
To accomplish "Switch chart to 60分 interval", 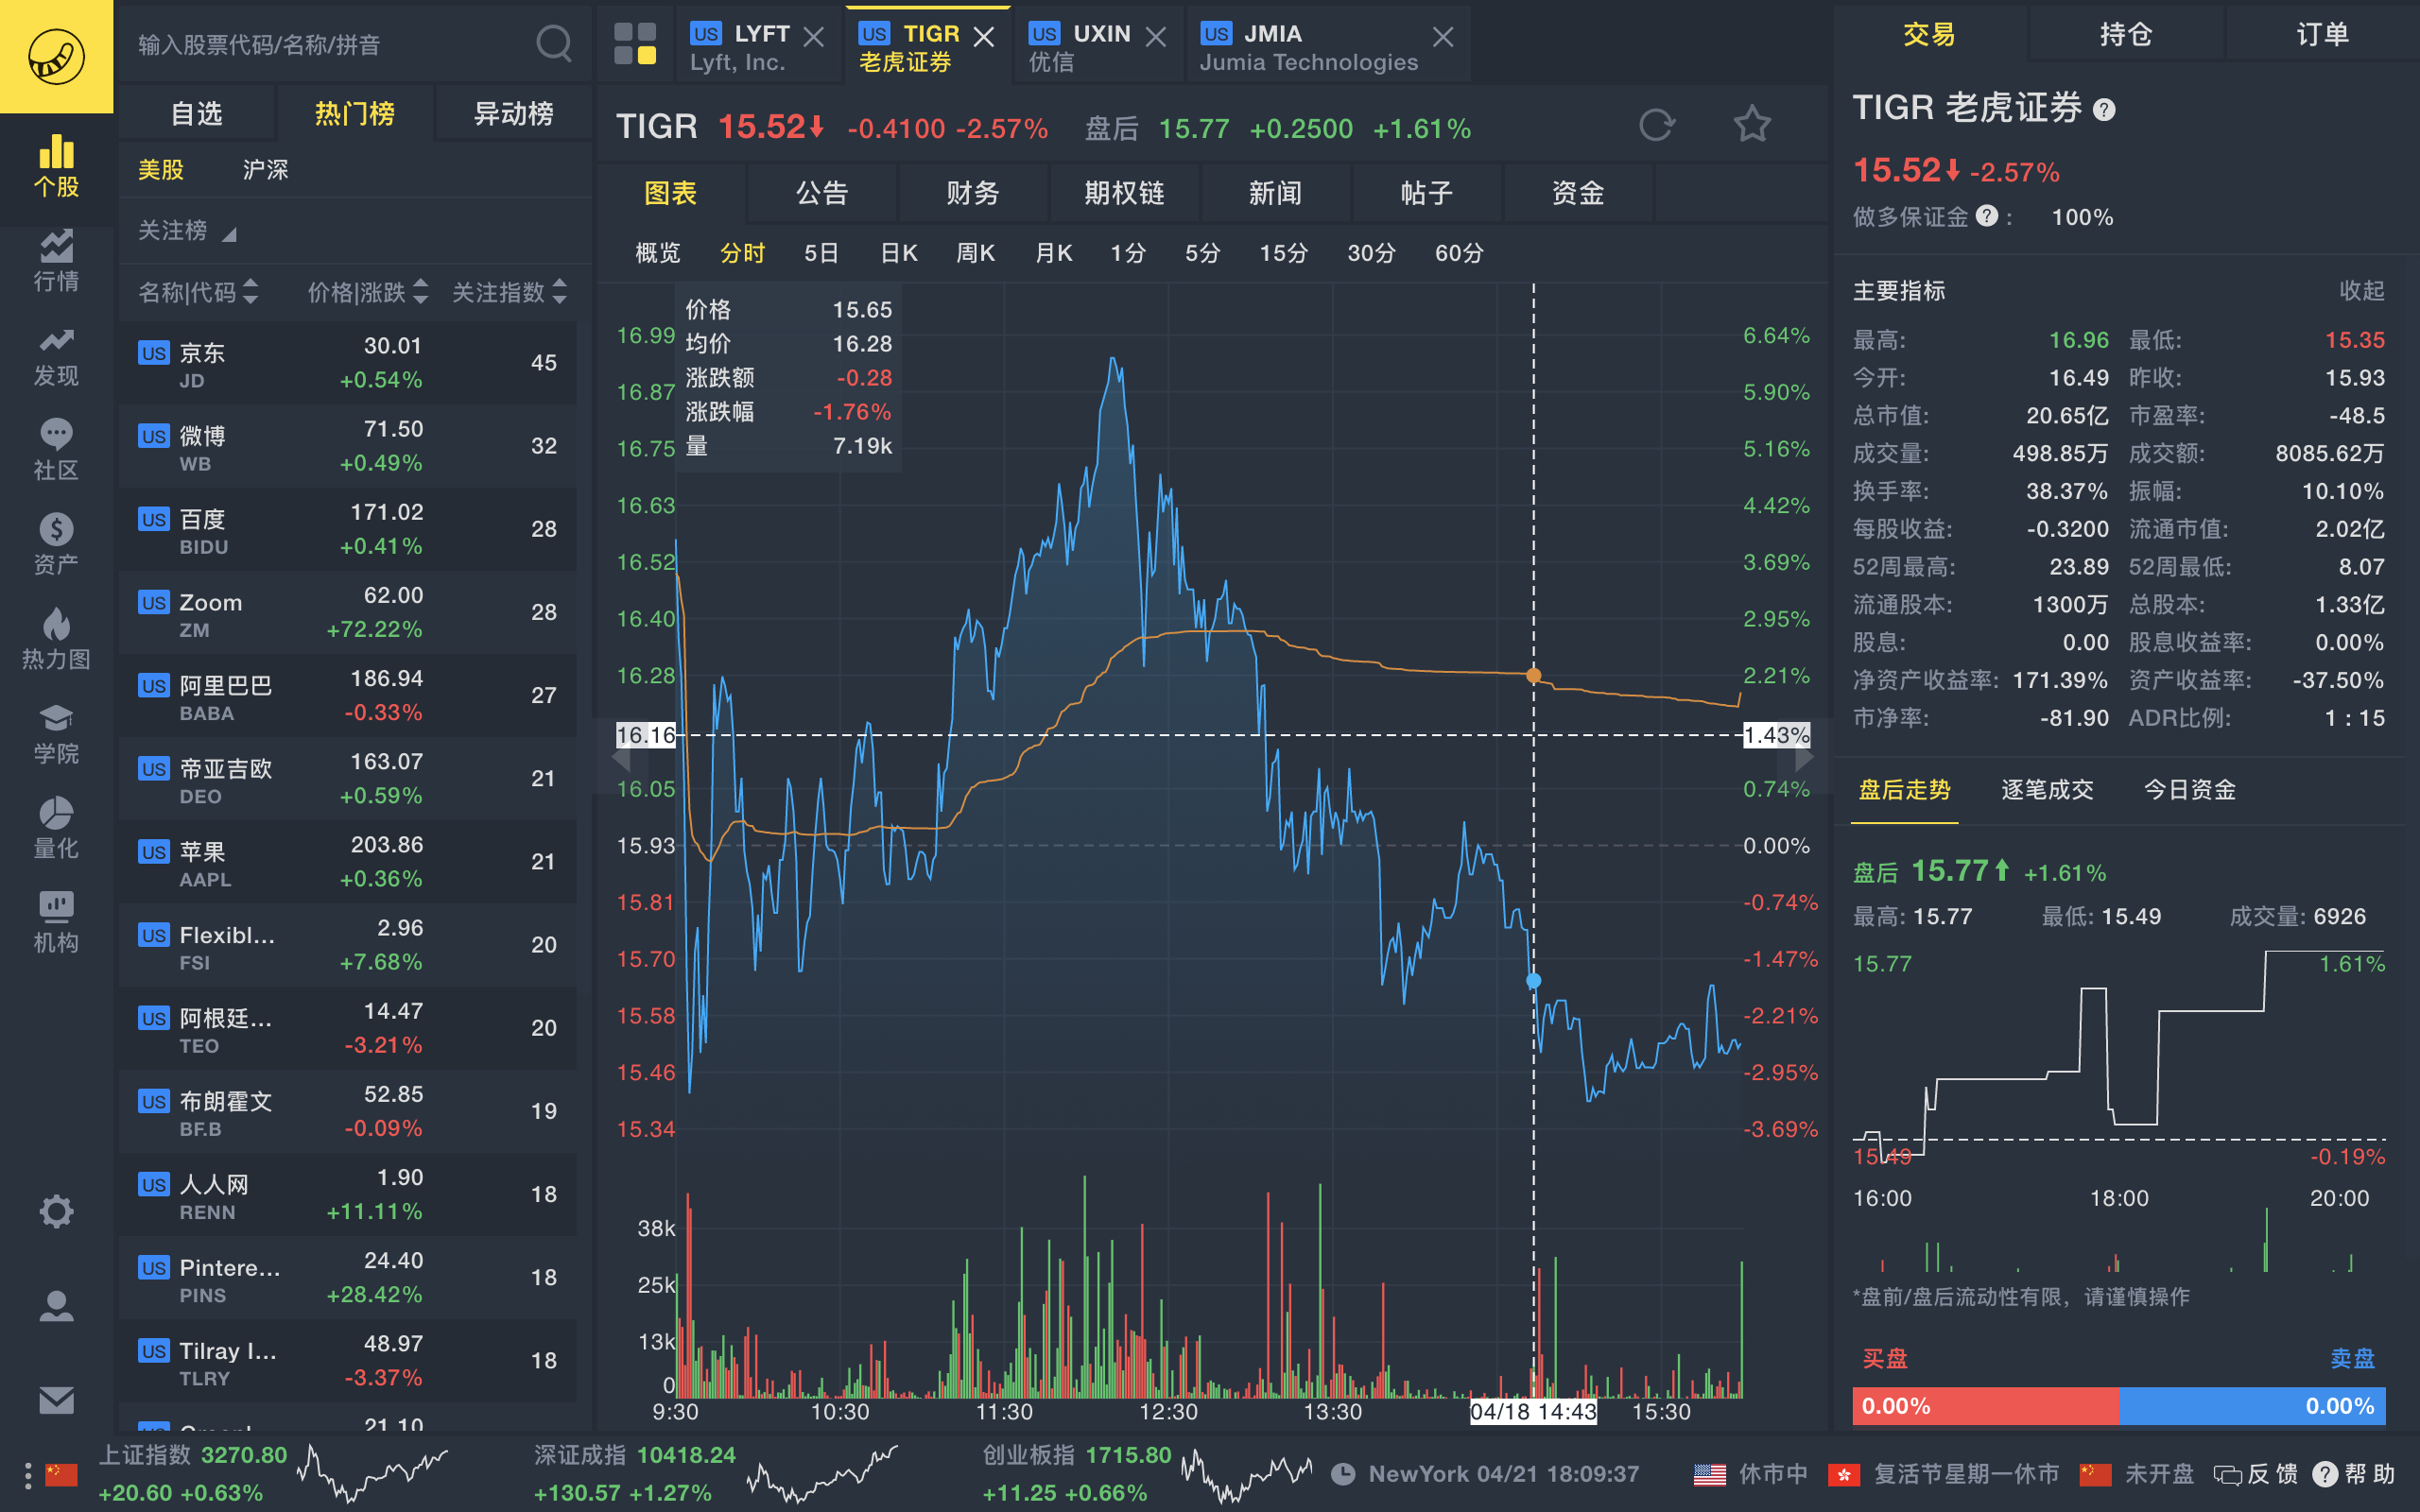I will click(x=1459, y=253).
